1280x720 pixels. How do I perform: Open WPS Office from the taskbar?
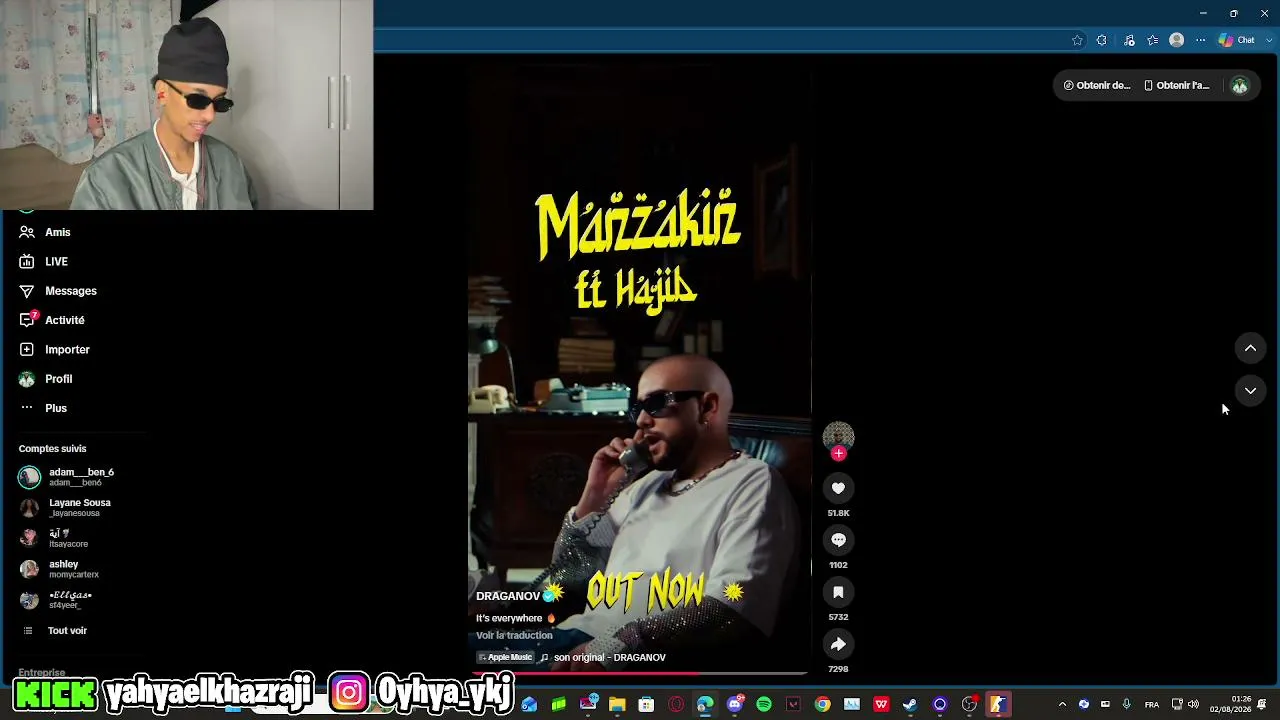click(x=881, y=704)
